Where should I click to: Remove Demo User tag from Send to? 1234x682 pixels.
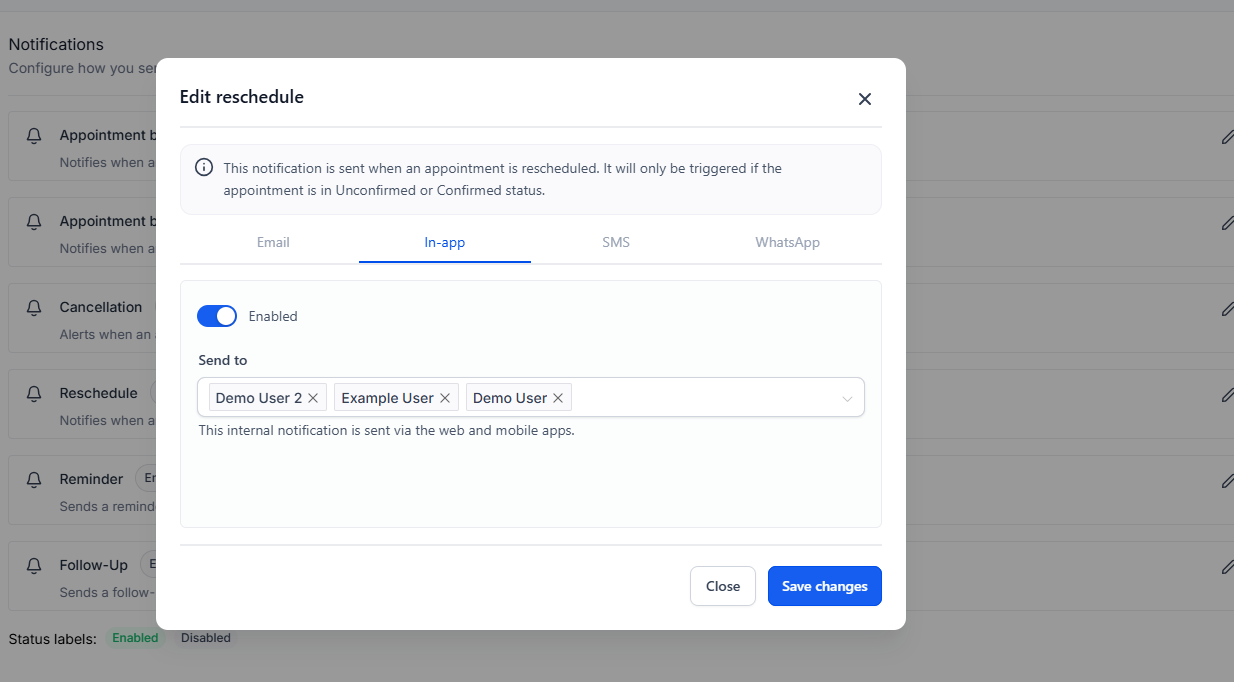[558, 398]
